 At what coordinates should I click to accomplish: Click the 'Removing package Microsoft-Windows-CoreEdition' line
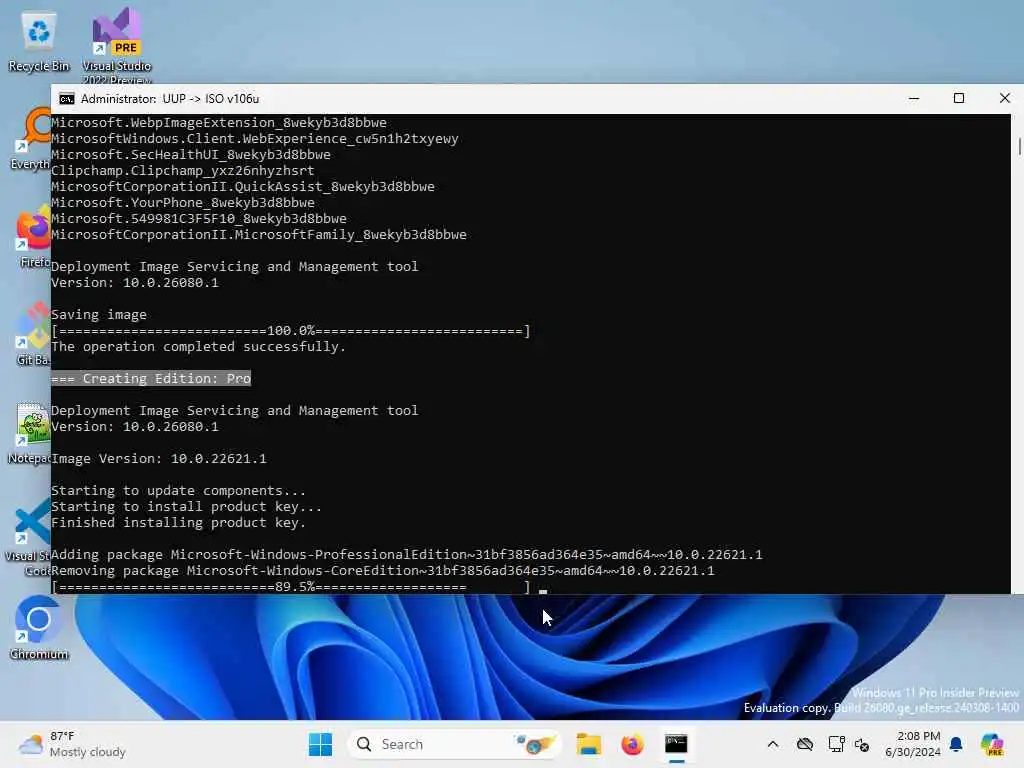[x=383, y=571]
